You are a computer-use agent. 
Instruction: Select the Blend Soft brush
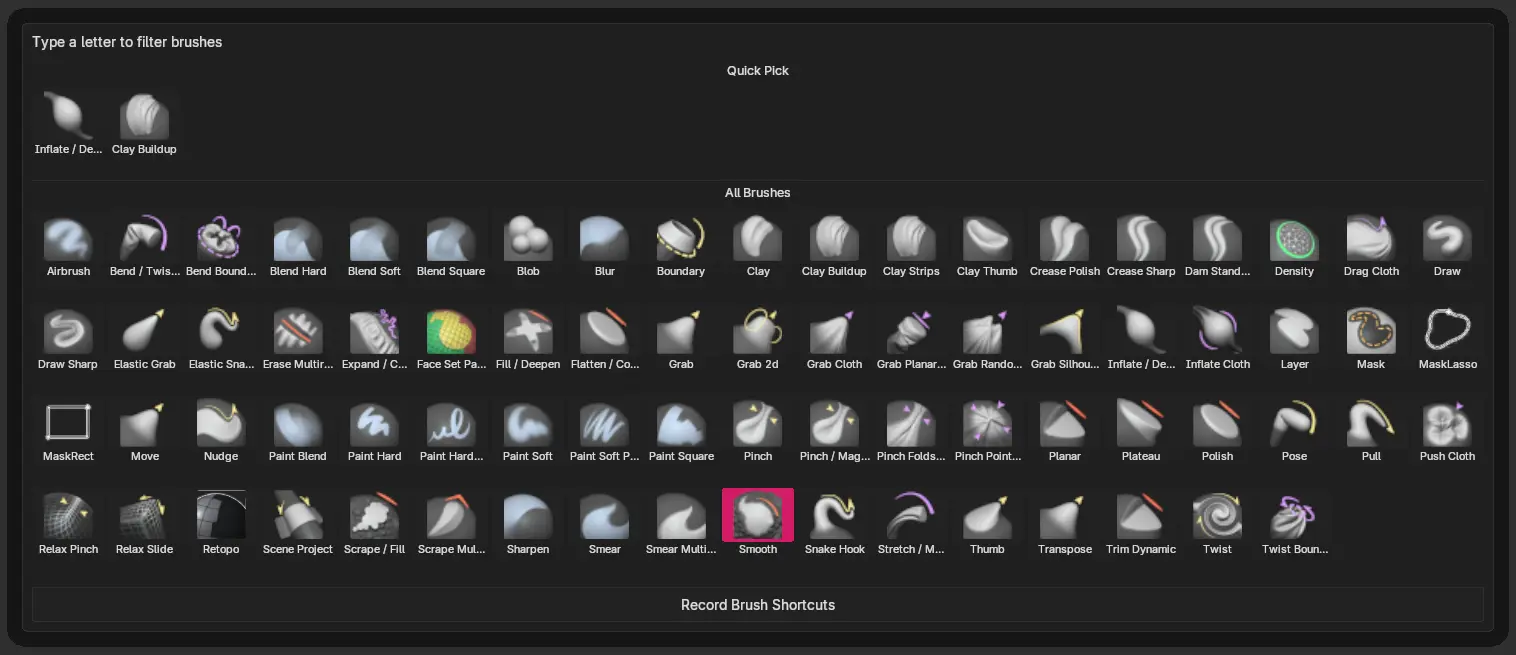pyautogui.click(x=374, y=246)
